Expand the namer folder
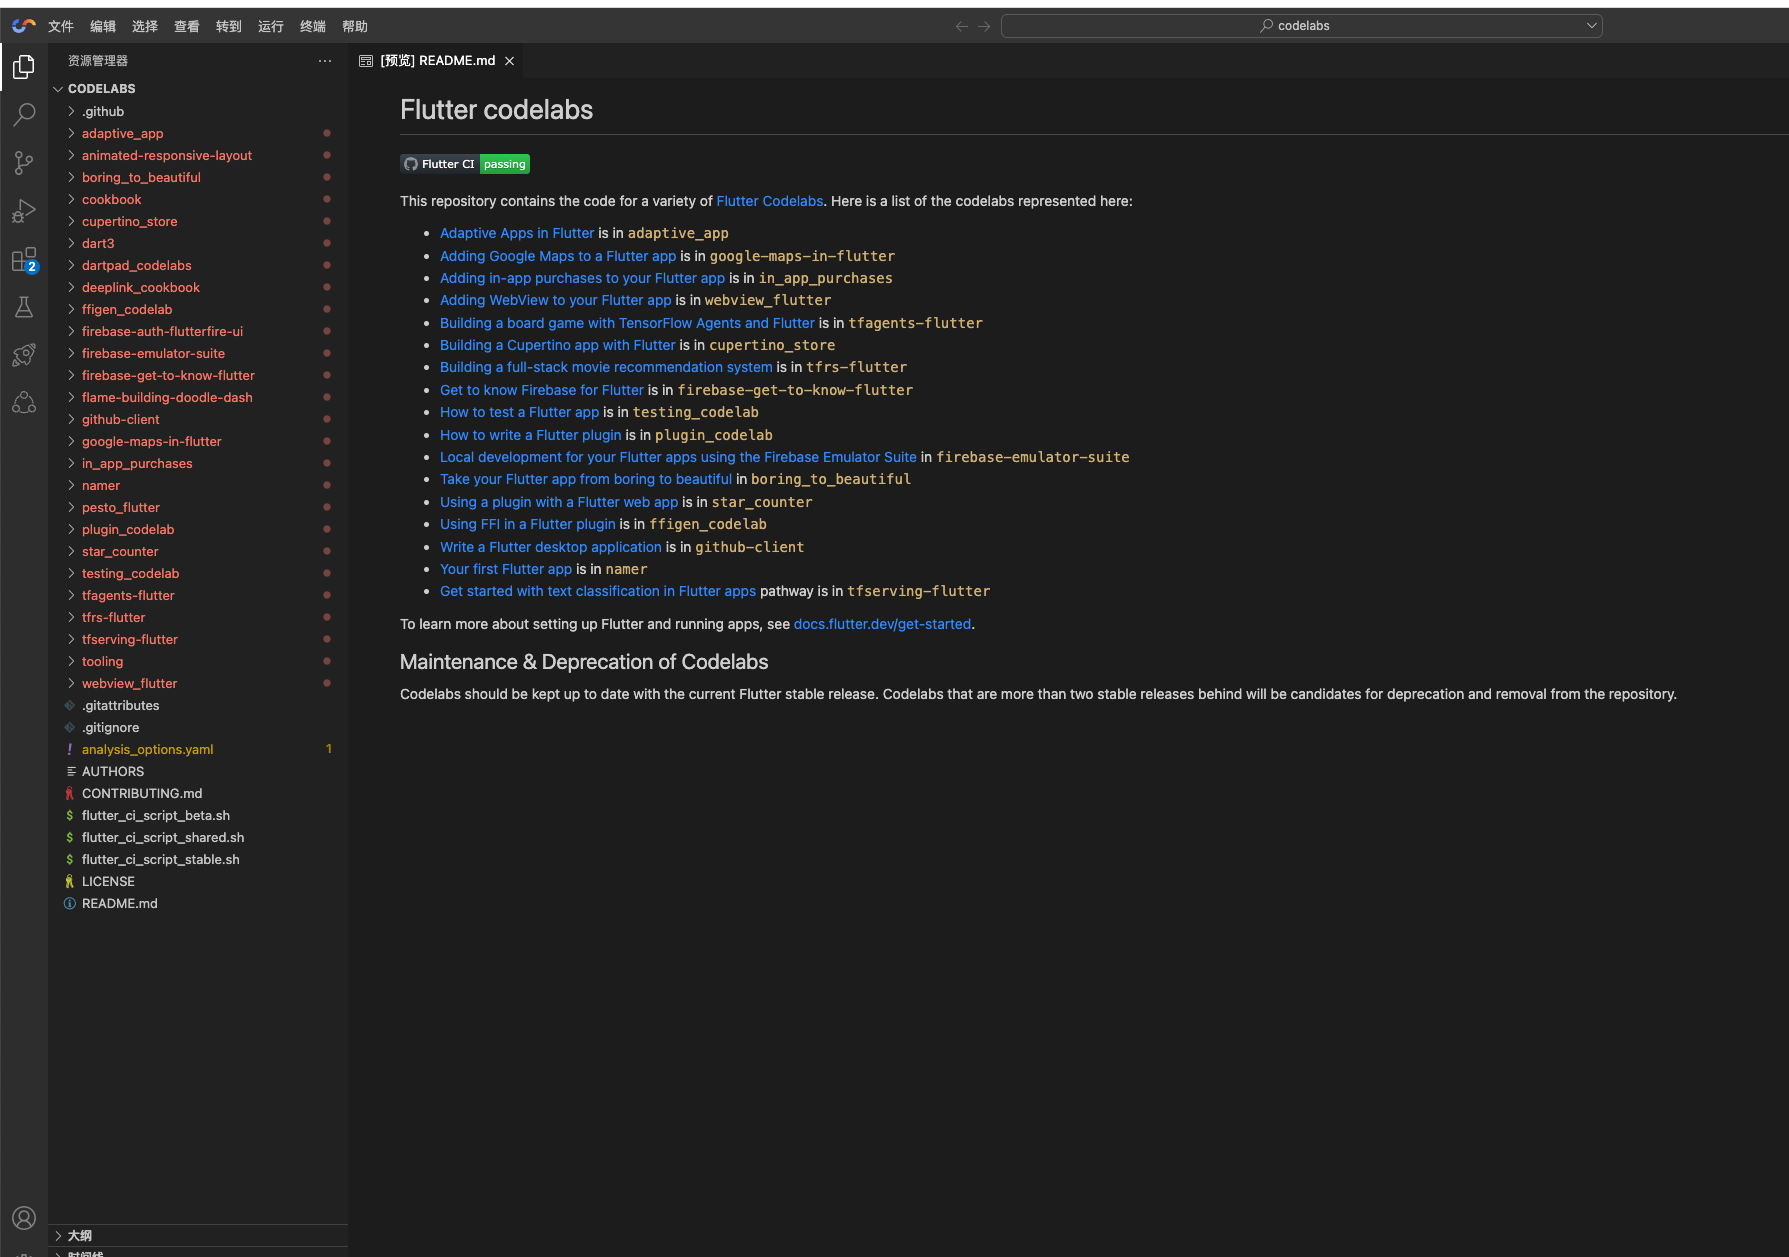The height and width of the screenshot is (1257, 1789). [198, 485]
